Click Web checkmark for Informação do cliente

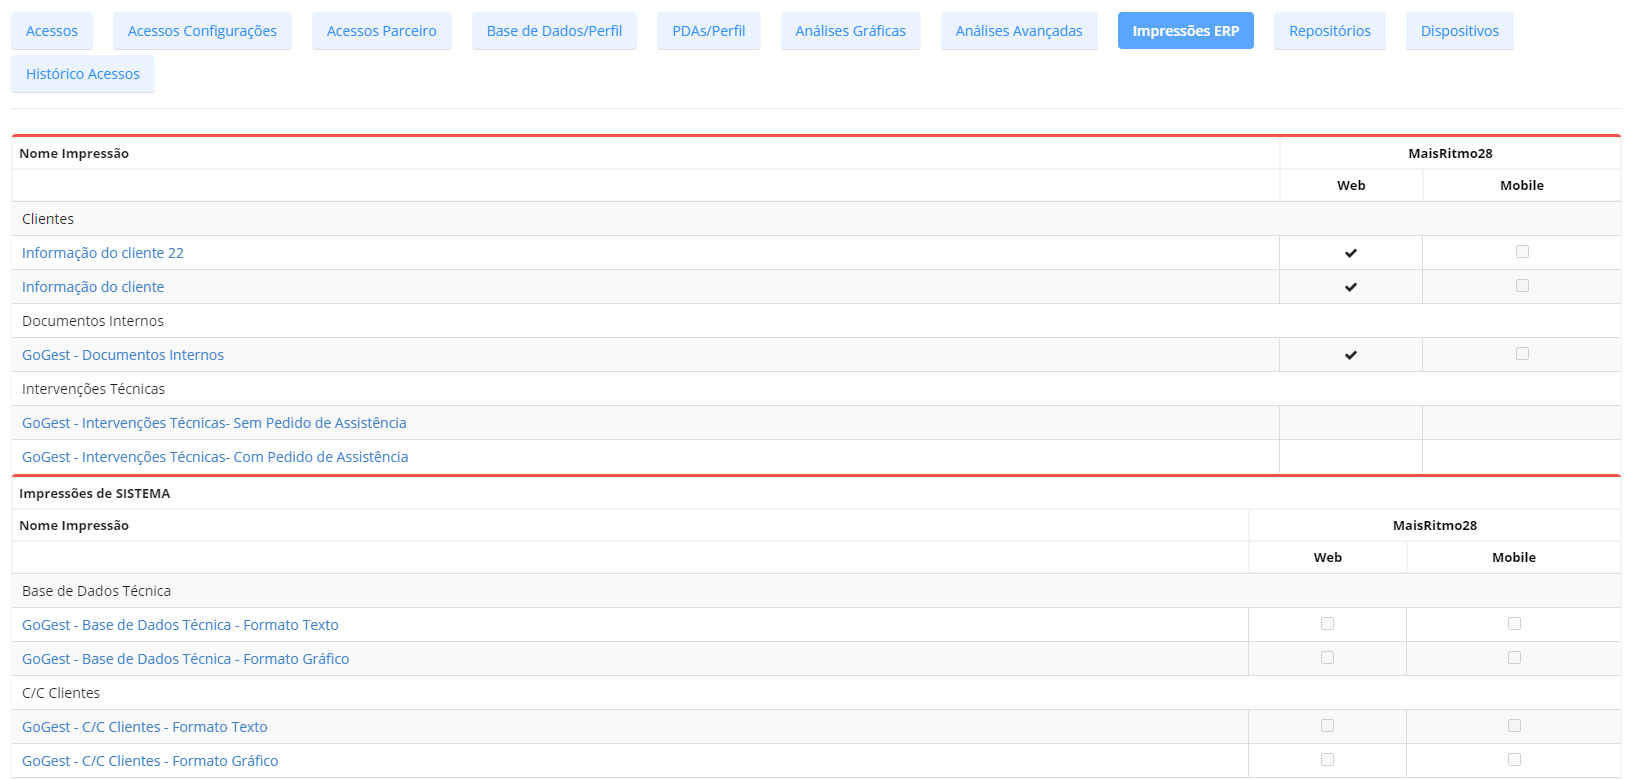pos(1351,287)
